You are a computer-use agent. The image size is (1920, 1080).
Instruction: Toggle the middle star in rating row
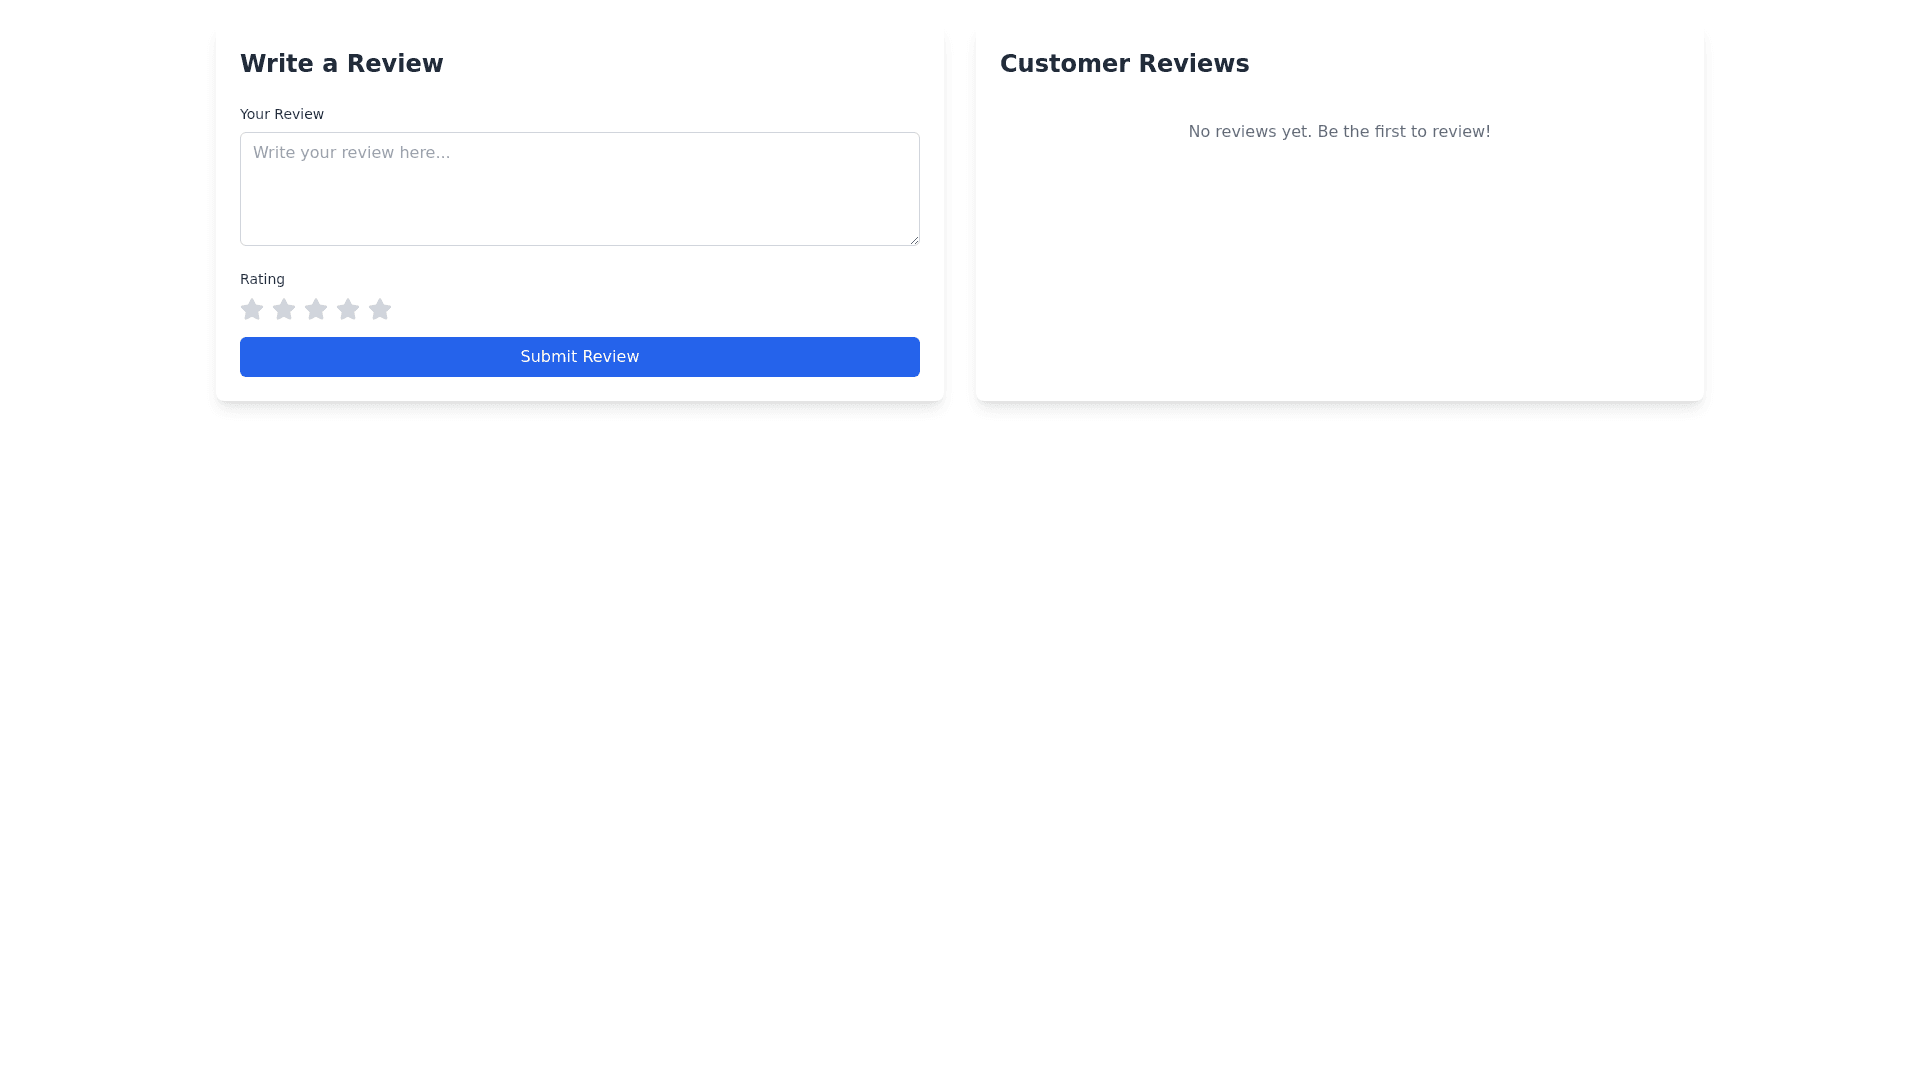point(316,310)
